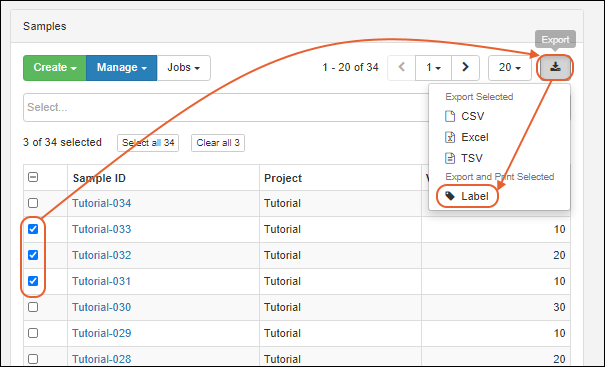Click the Export download icon button
The height and width of the screenshot is (367, 605).
555,68
